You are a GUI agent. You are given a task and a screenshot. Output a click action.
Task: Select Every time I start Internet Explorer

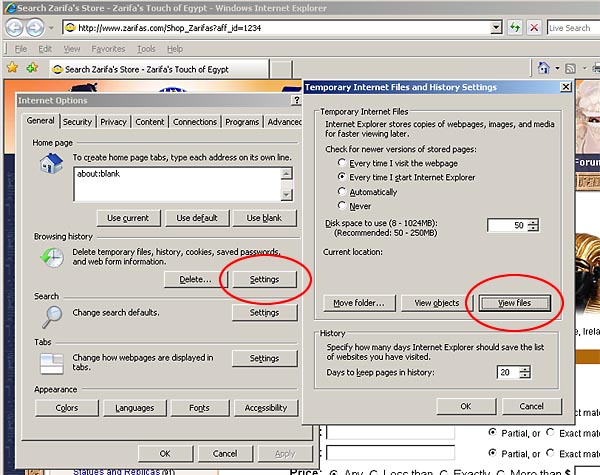tap(341, 177)
